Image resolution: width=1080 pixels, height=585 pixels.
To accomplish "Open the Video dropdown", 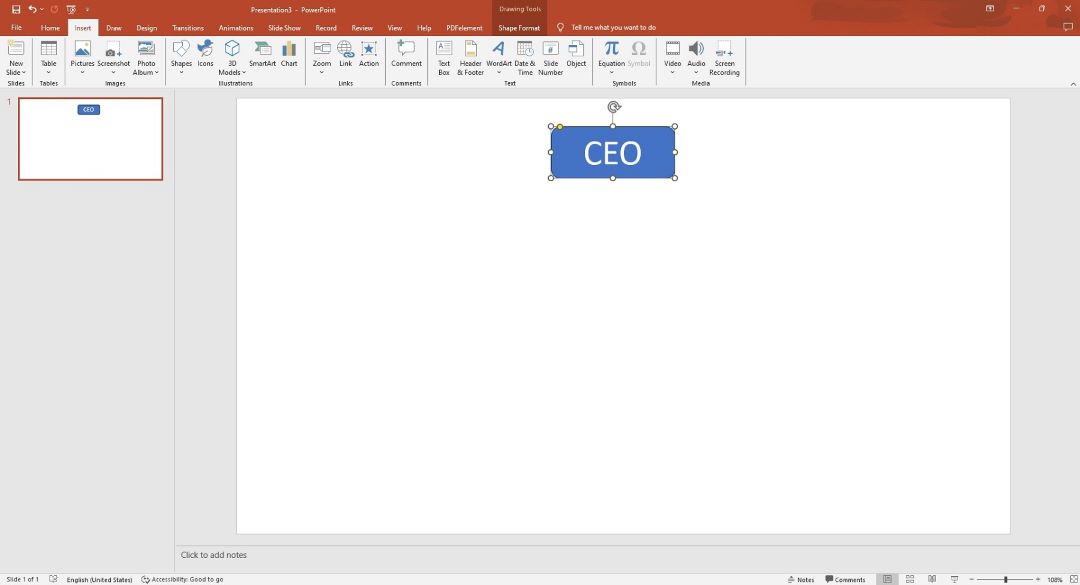I will [672, 72].
